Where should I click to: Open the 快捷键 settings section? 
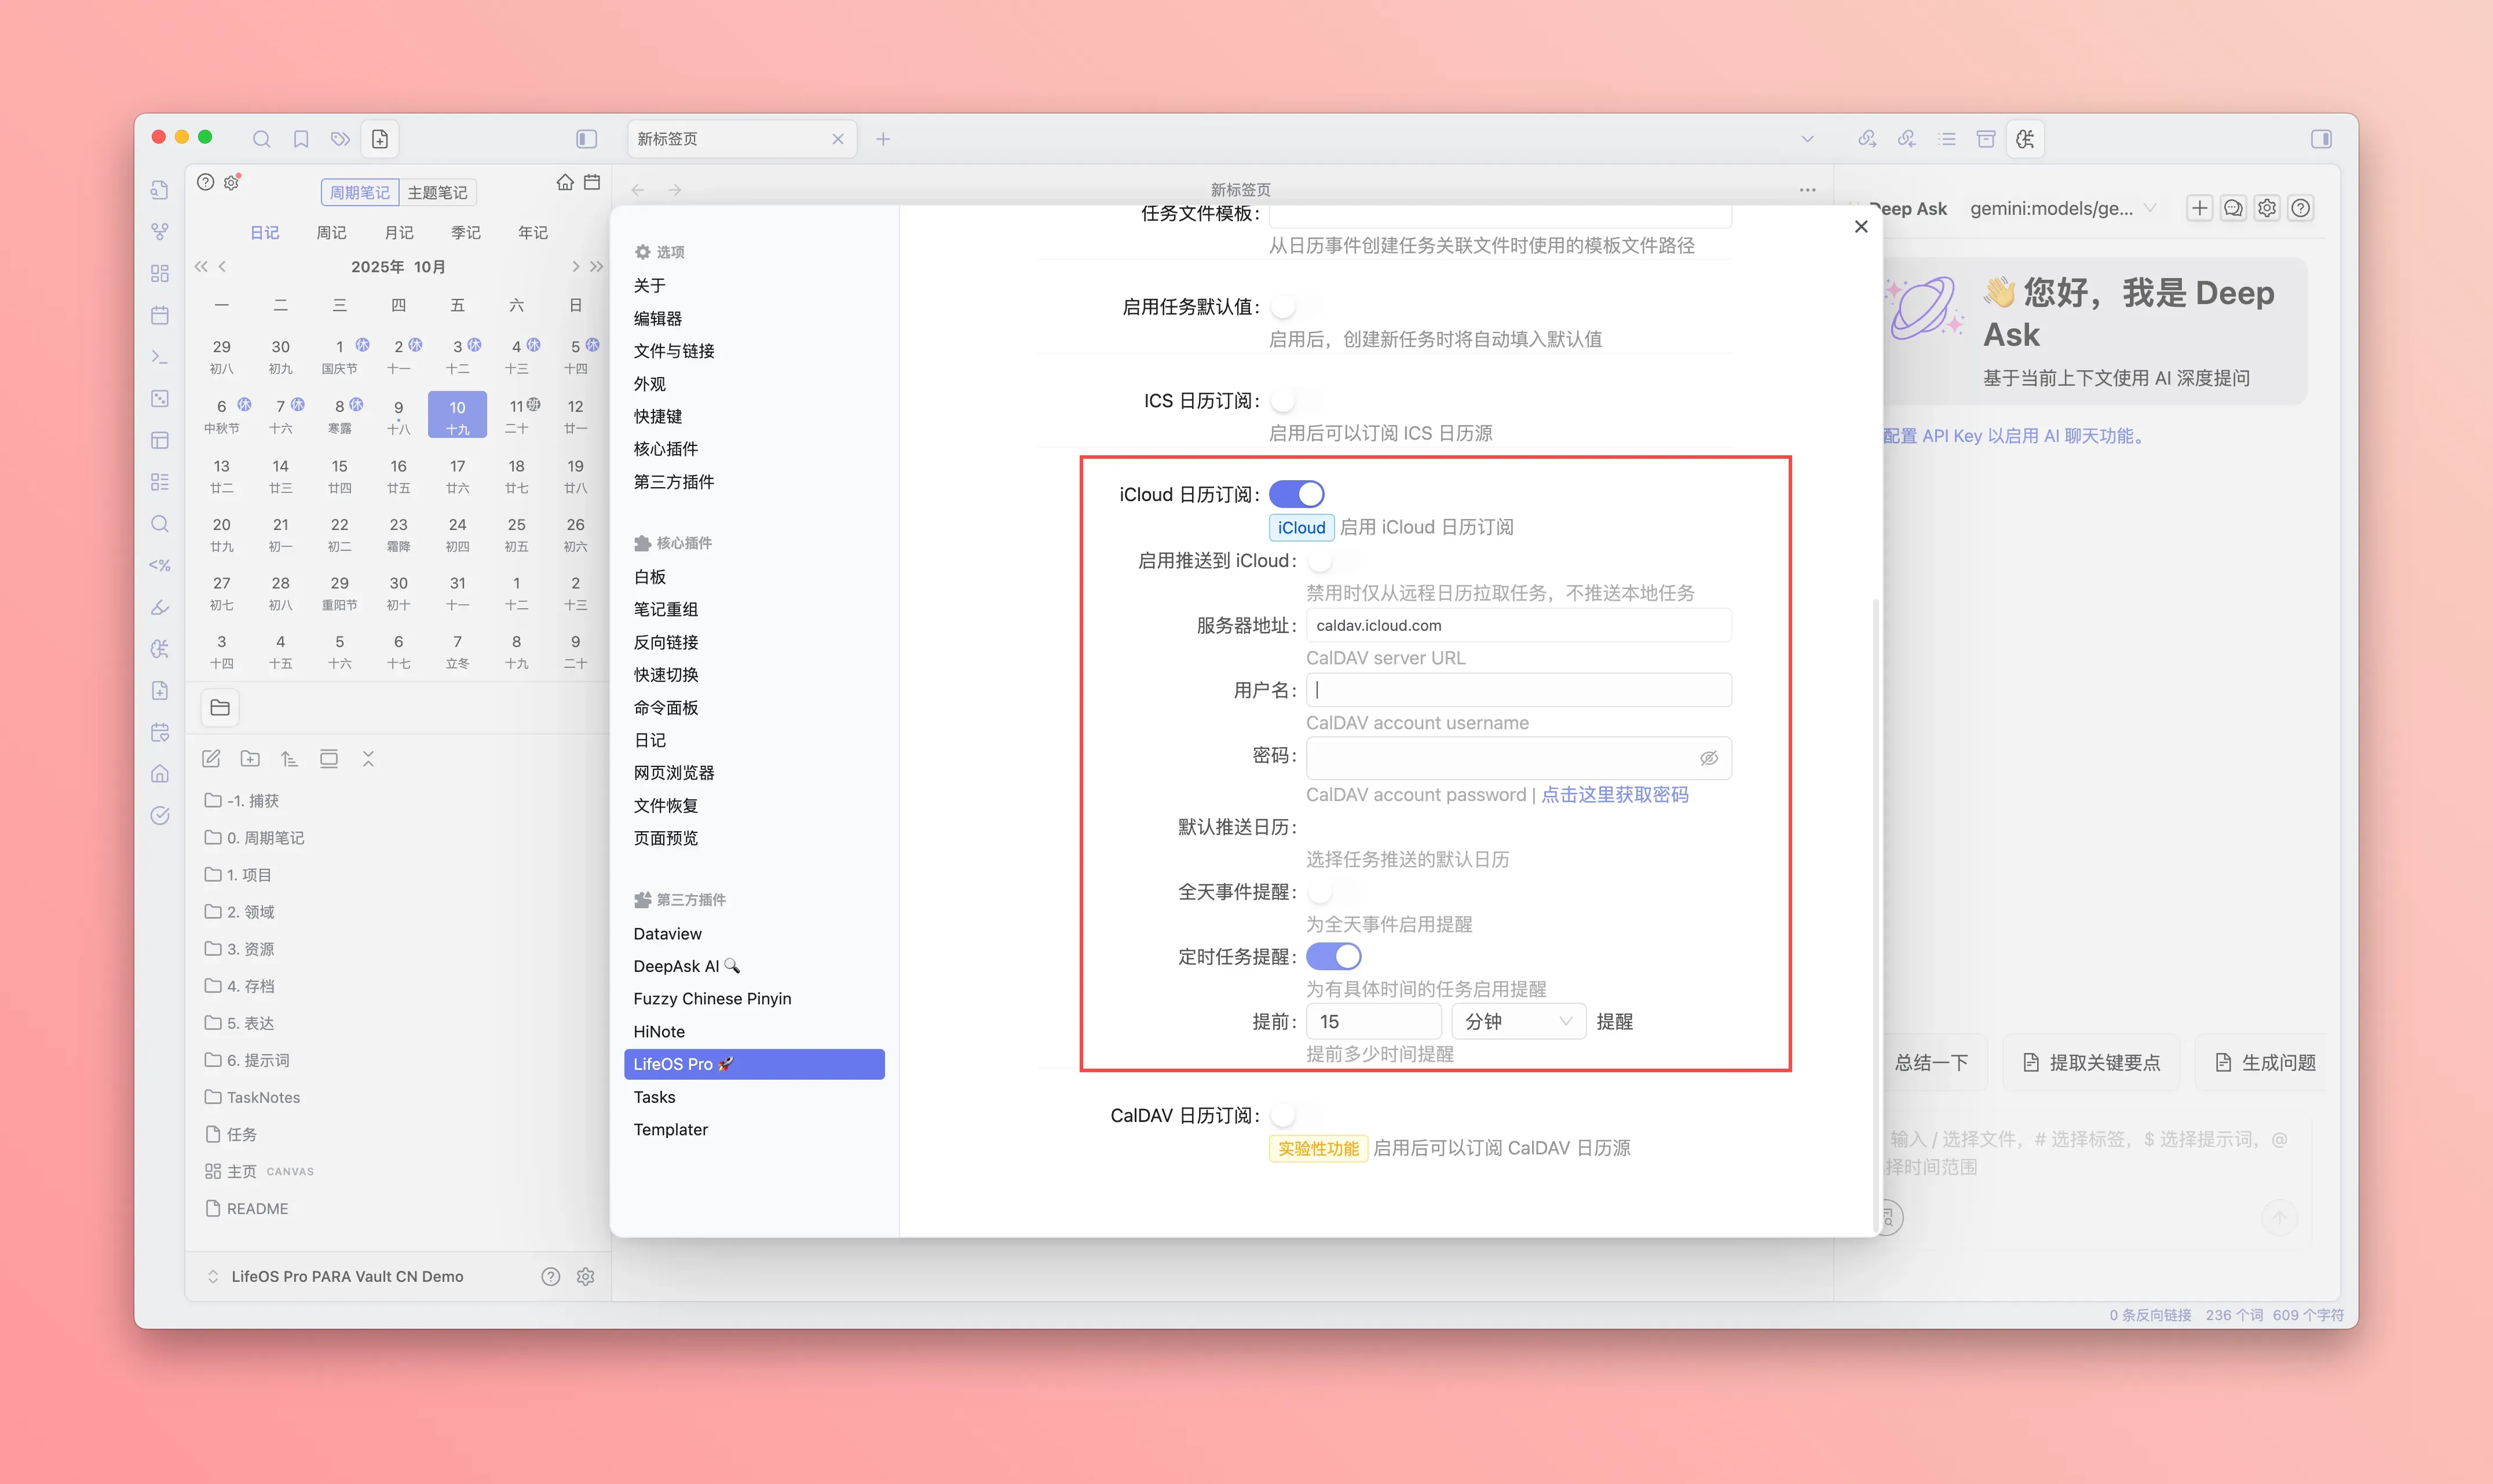point(657,416)
